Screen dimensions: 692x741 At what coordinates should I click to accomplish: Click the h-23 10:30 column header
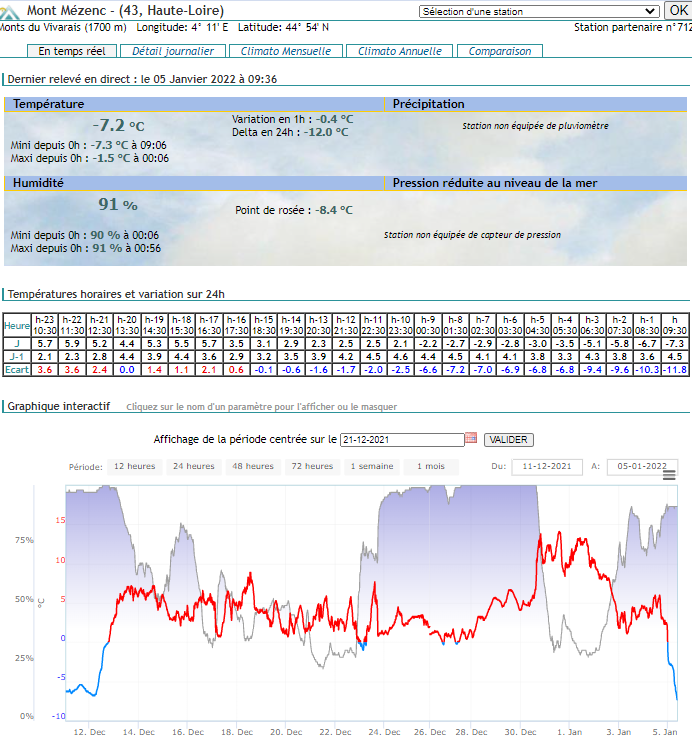pyautogui.click(x=44, y=326)
